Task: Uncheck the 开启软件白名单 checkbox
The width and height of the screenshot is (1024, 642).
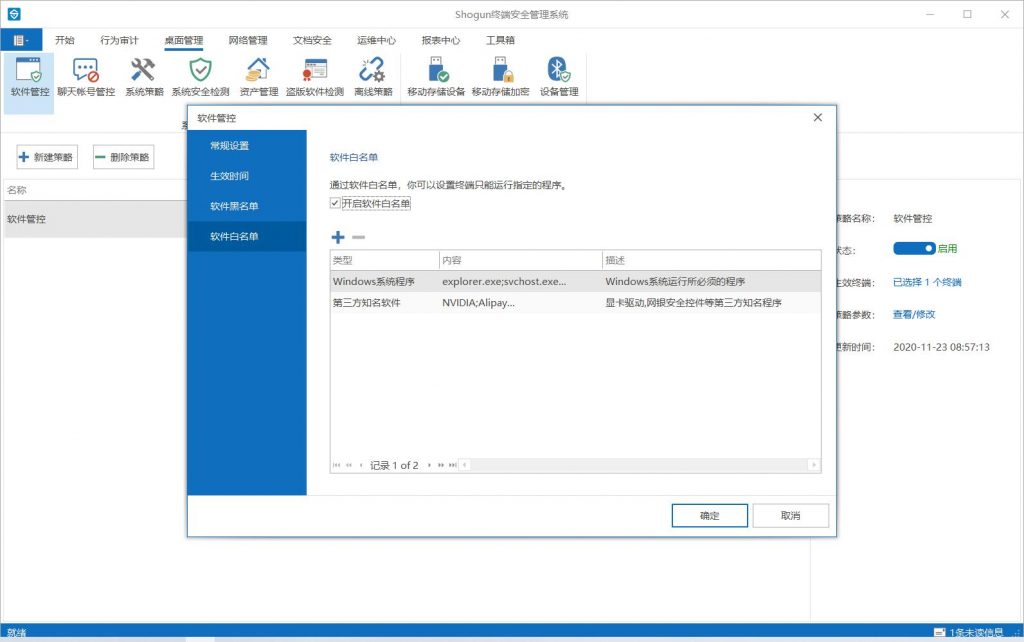Action: 336,203
